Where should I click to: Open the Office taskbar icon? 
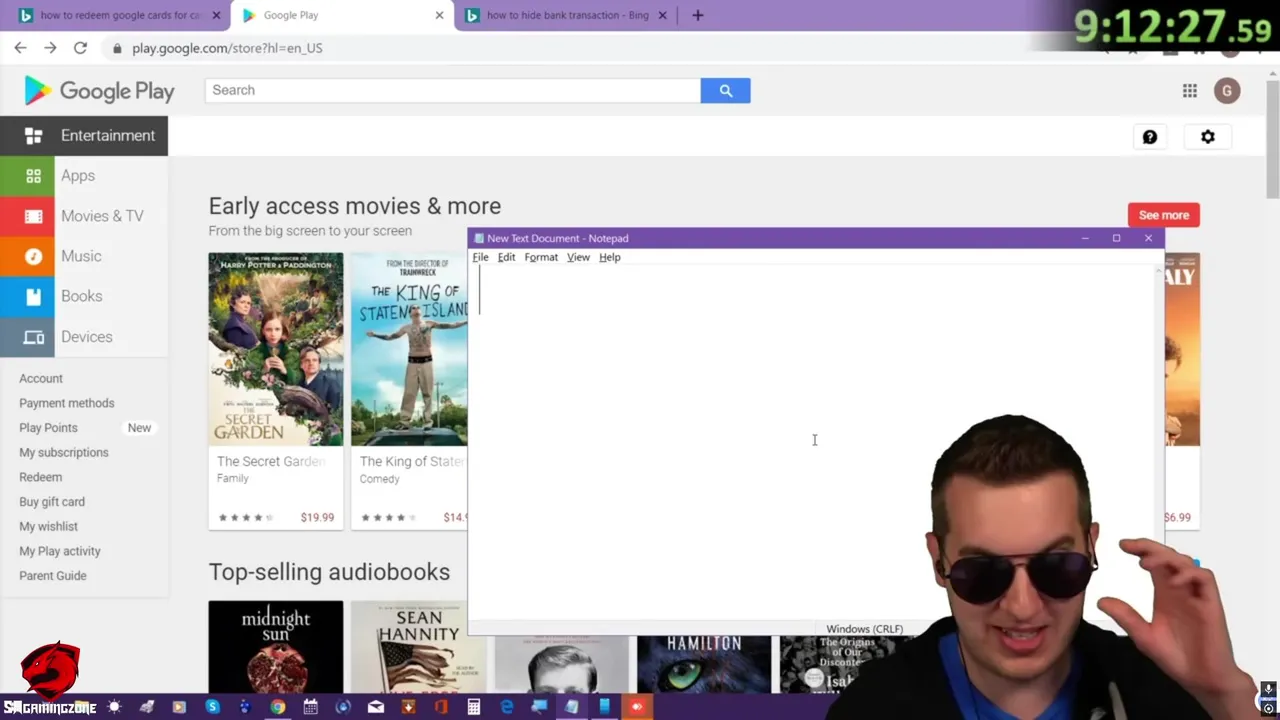[441, 707]
